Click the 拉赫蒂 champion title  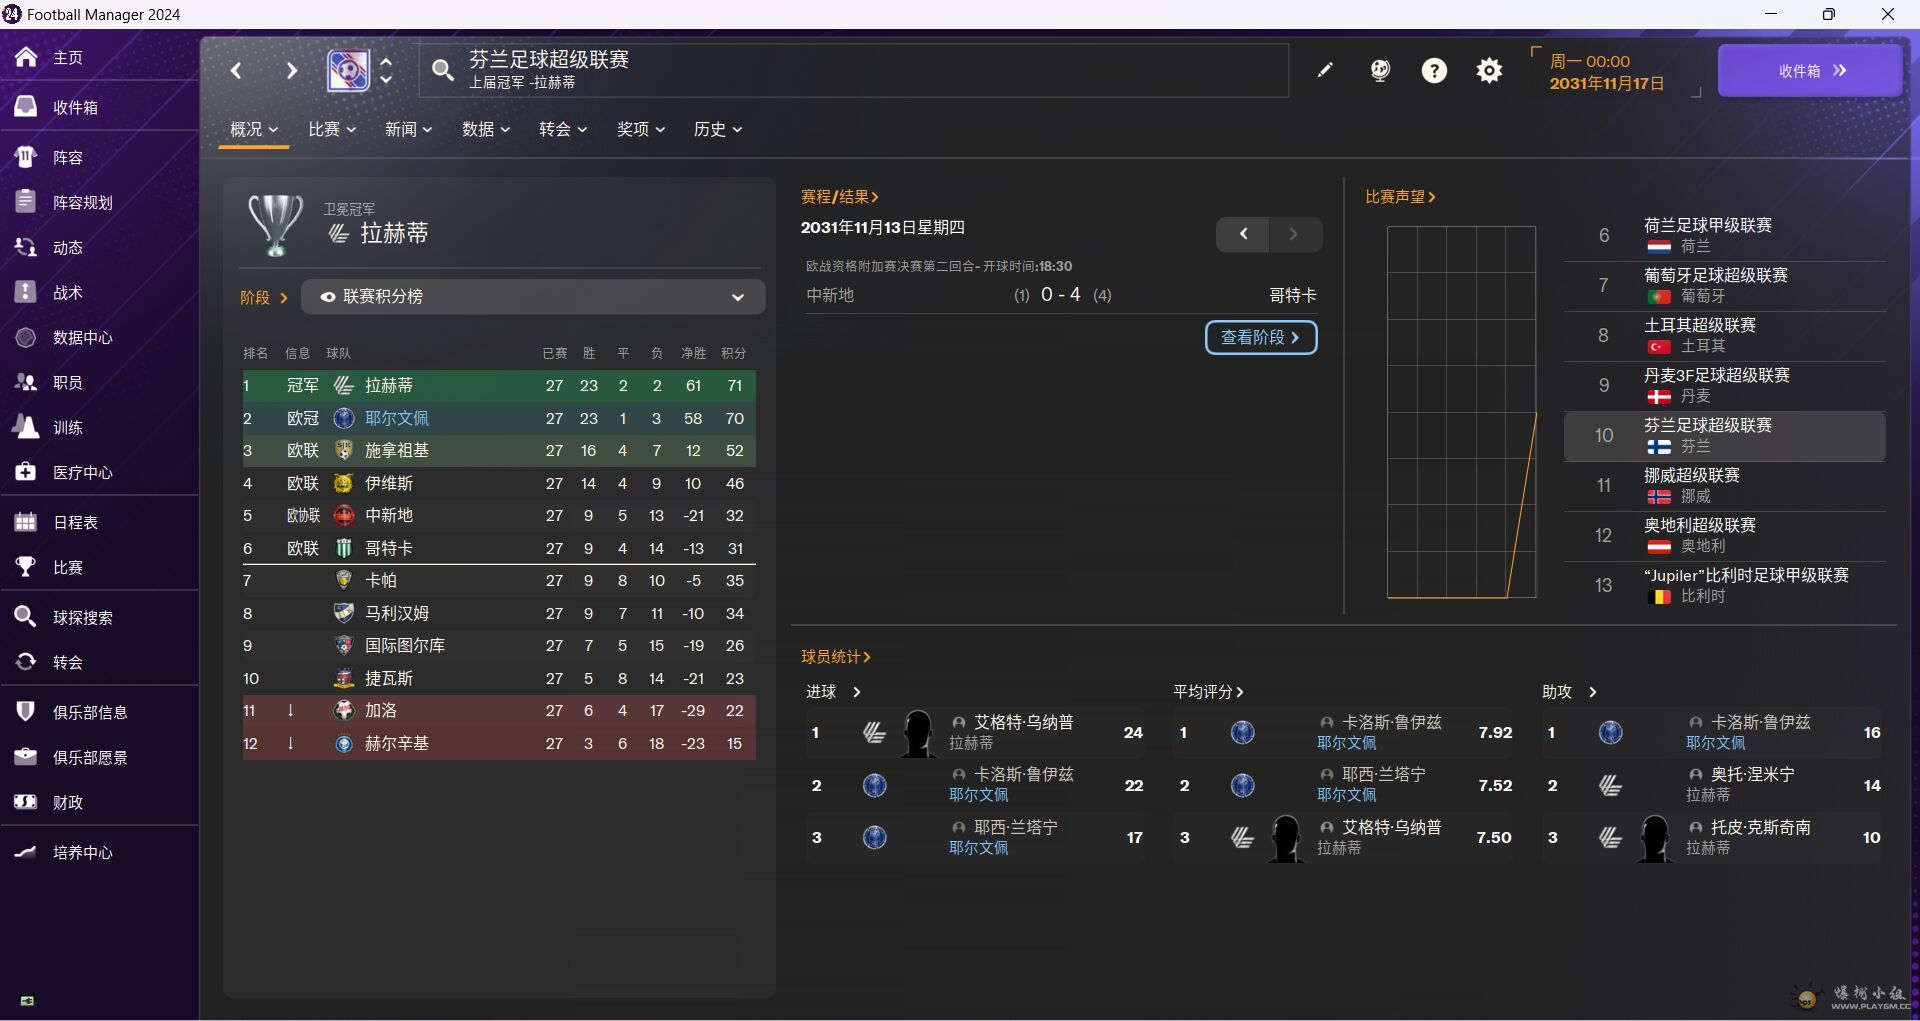coord(394,233)
